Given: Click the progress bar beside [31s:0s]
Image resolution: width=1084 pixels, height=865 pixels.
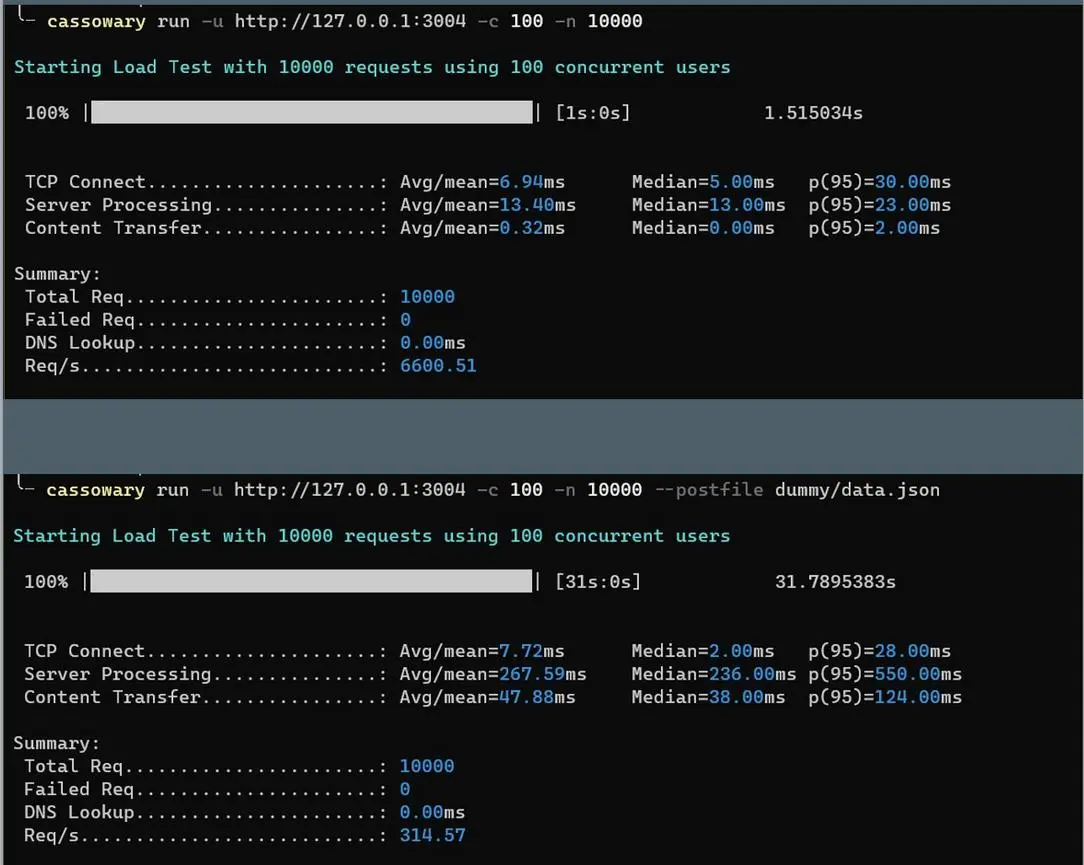Looking at the screenshot, I should point(311,581).
